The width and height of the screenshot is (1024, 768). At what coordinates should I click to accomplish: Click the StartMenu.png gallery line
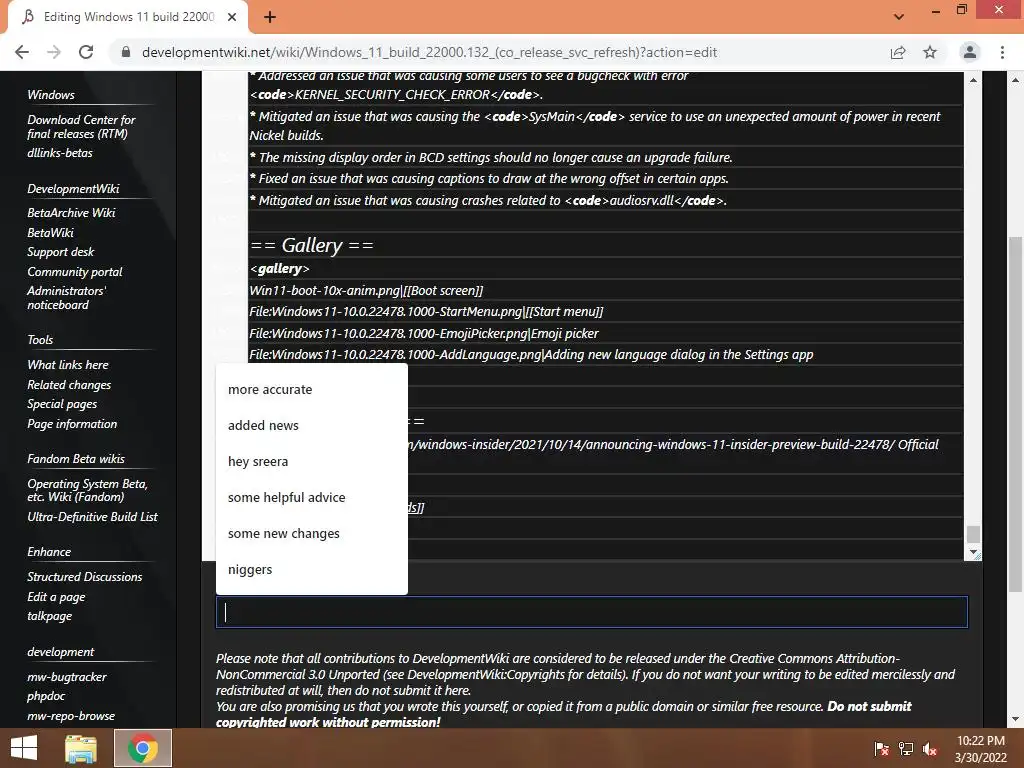pyautogui.click(x=426, y=312)
